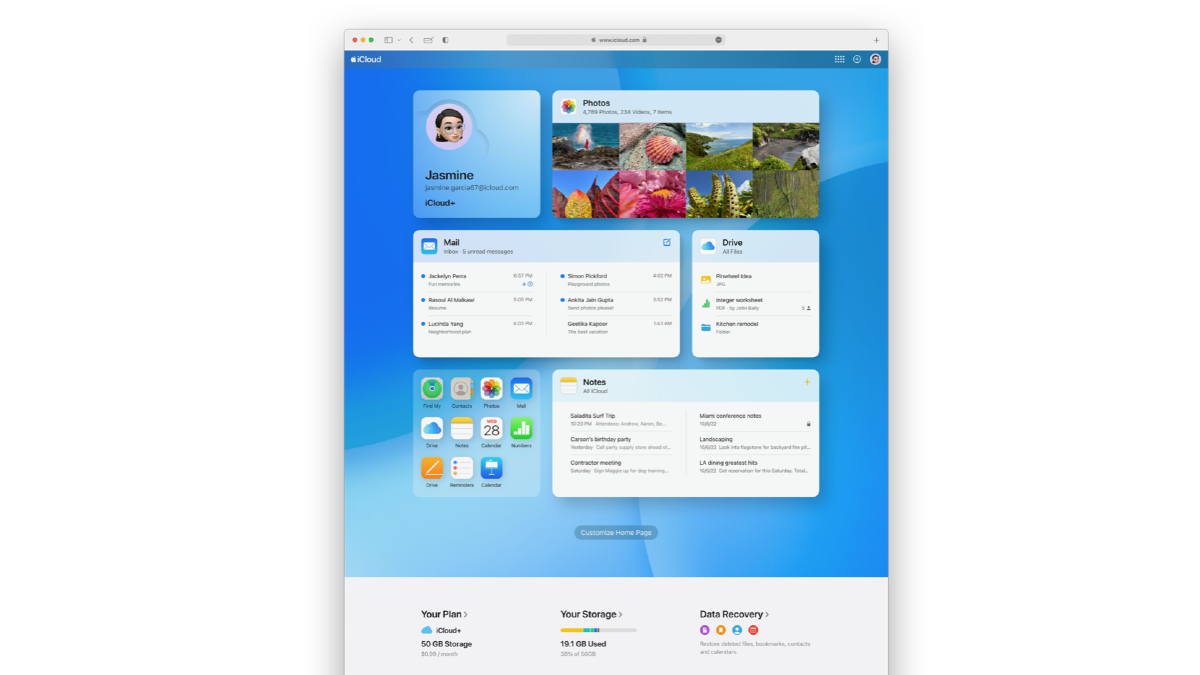Viewport: 1200px width, 675px height.
Task: Open the Contacts app icon
Action: pyautogui.click(x=462, y=390)
